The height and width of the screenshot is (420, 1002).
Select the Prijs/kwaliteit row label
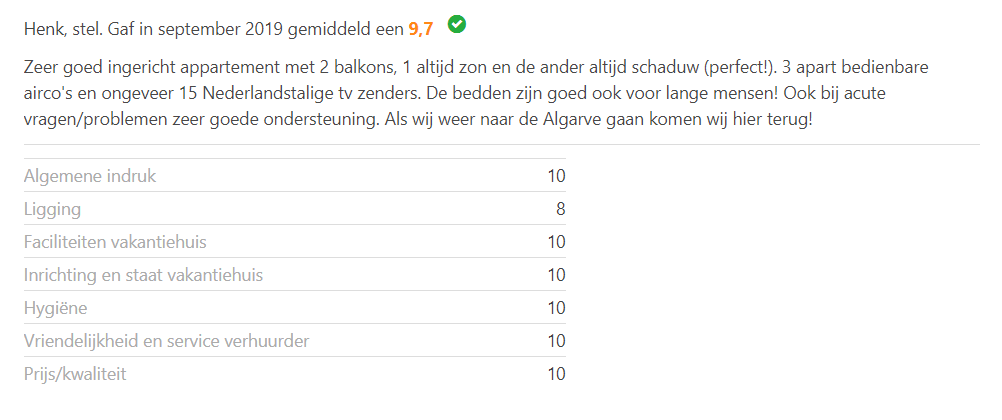(75, 374)
